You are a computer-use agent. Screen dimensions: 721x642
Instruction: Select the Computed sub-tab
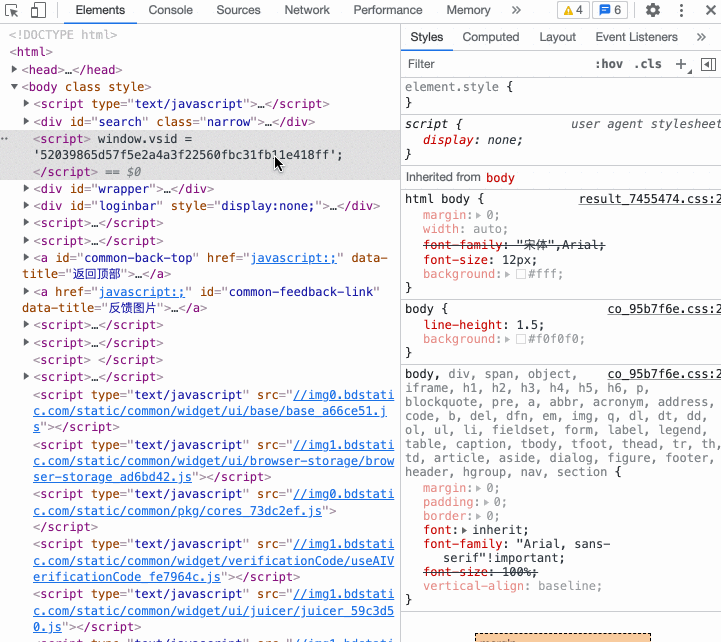(x=491, y=37)
